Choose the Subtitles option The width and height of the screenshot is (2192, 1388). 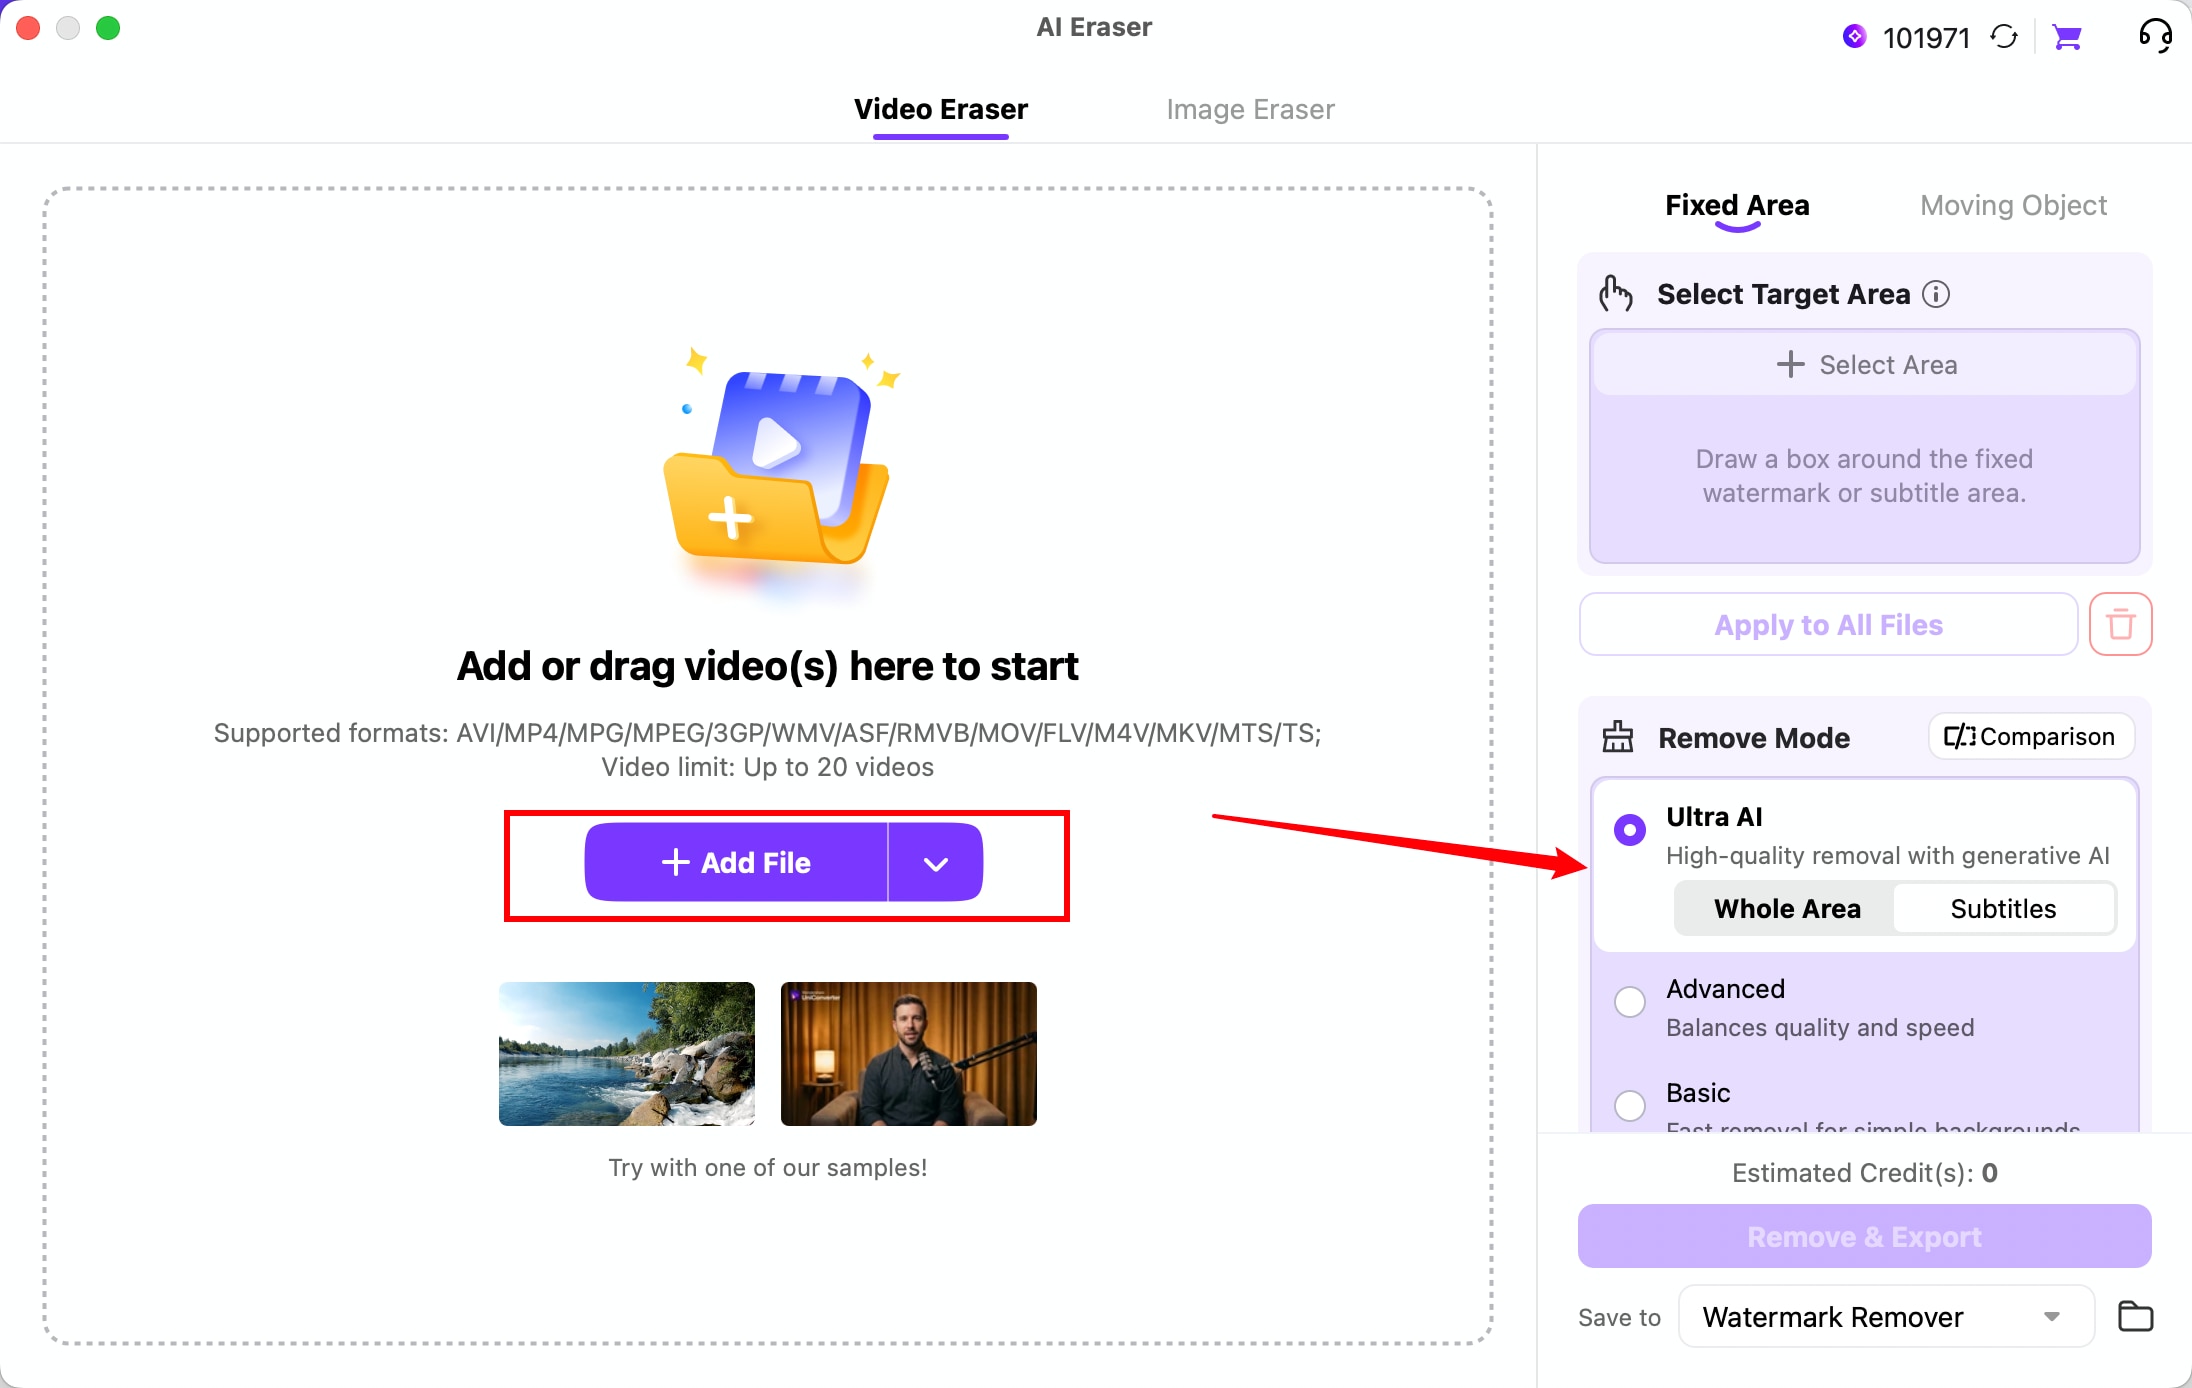click(x=2003, y=908)
